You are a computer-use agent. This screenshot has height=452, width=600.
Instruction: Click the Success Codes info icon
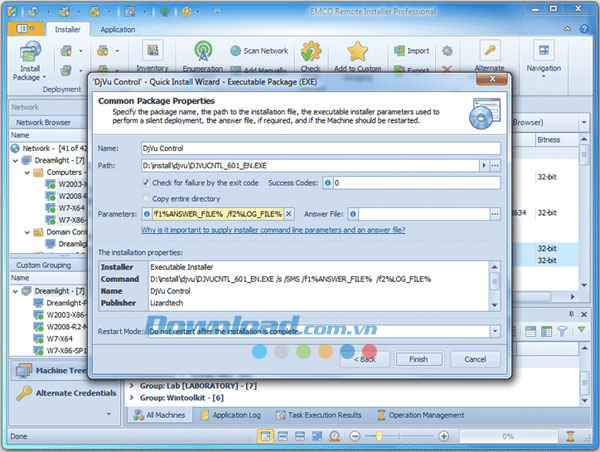point(328,183)
